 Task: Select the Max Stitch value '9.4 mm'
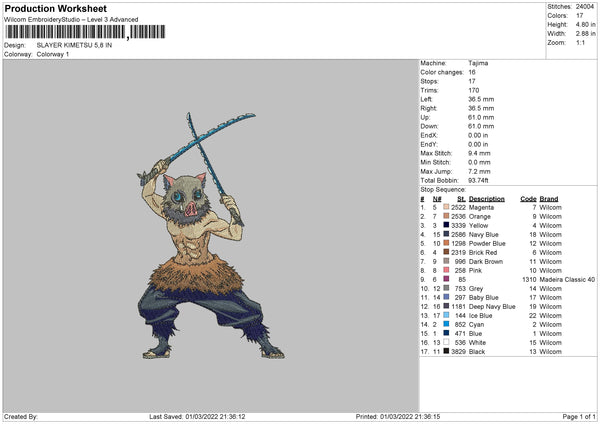coord(479,153)
